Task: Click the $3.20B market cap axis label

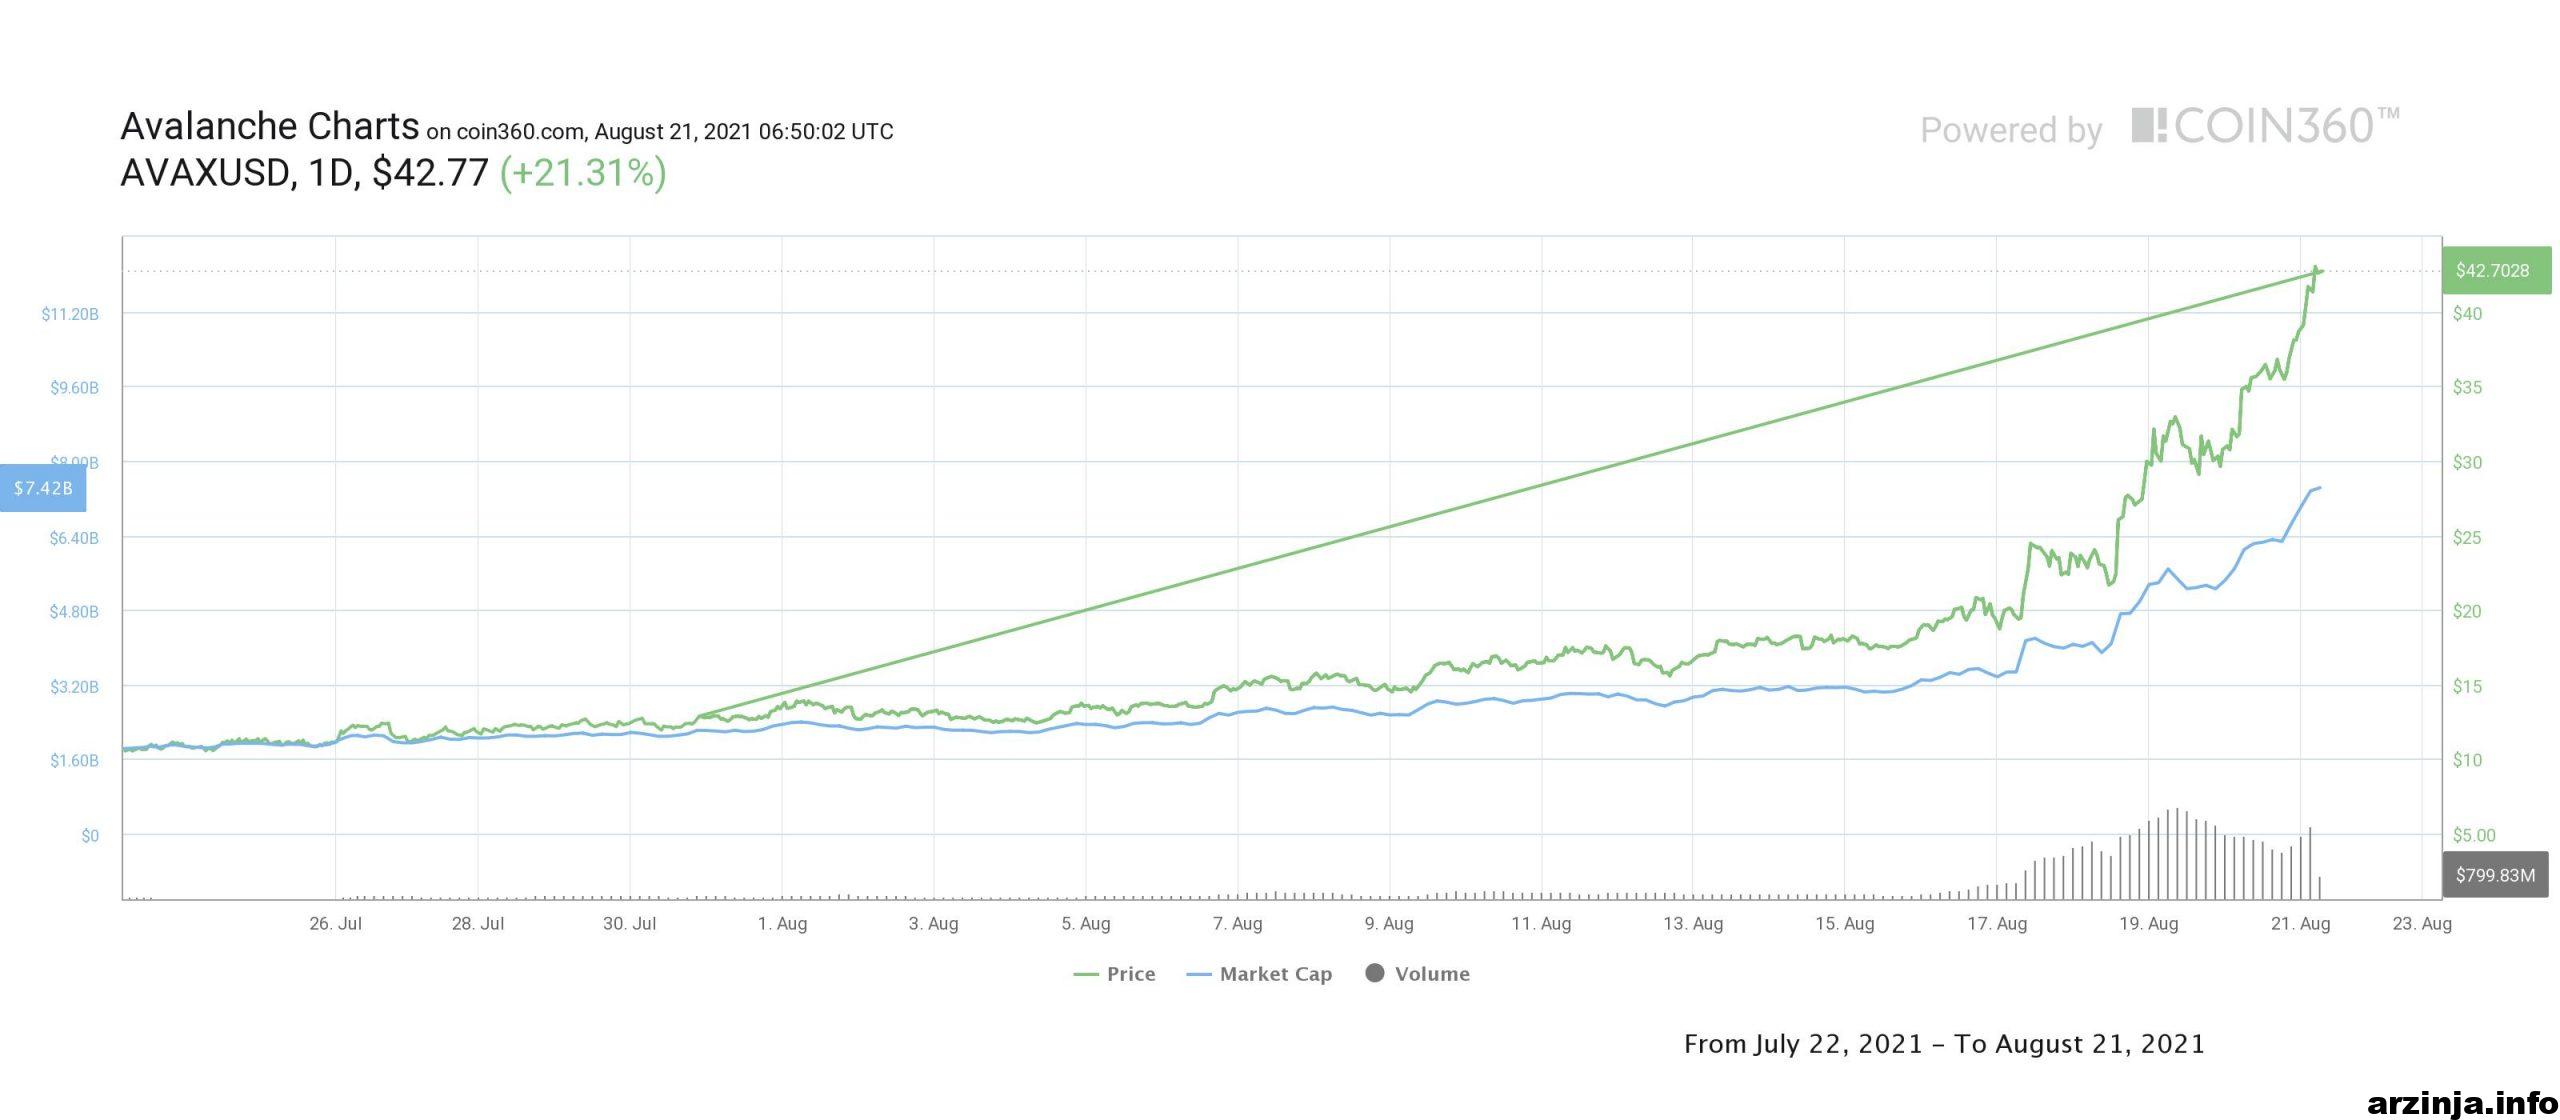Action: coord(75,687)
